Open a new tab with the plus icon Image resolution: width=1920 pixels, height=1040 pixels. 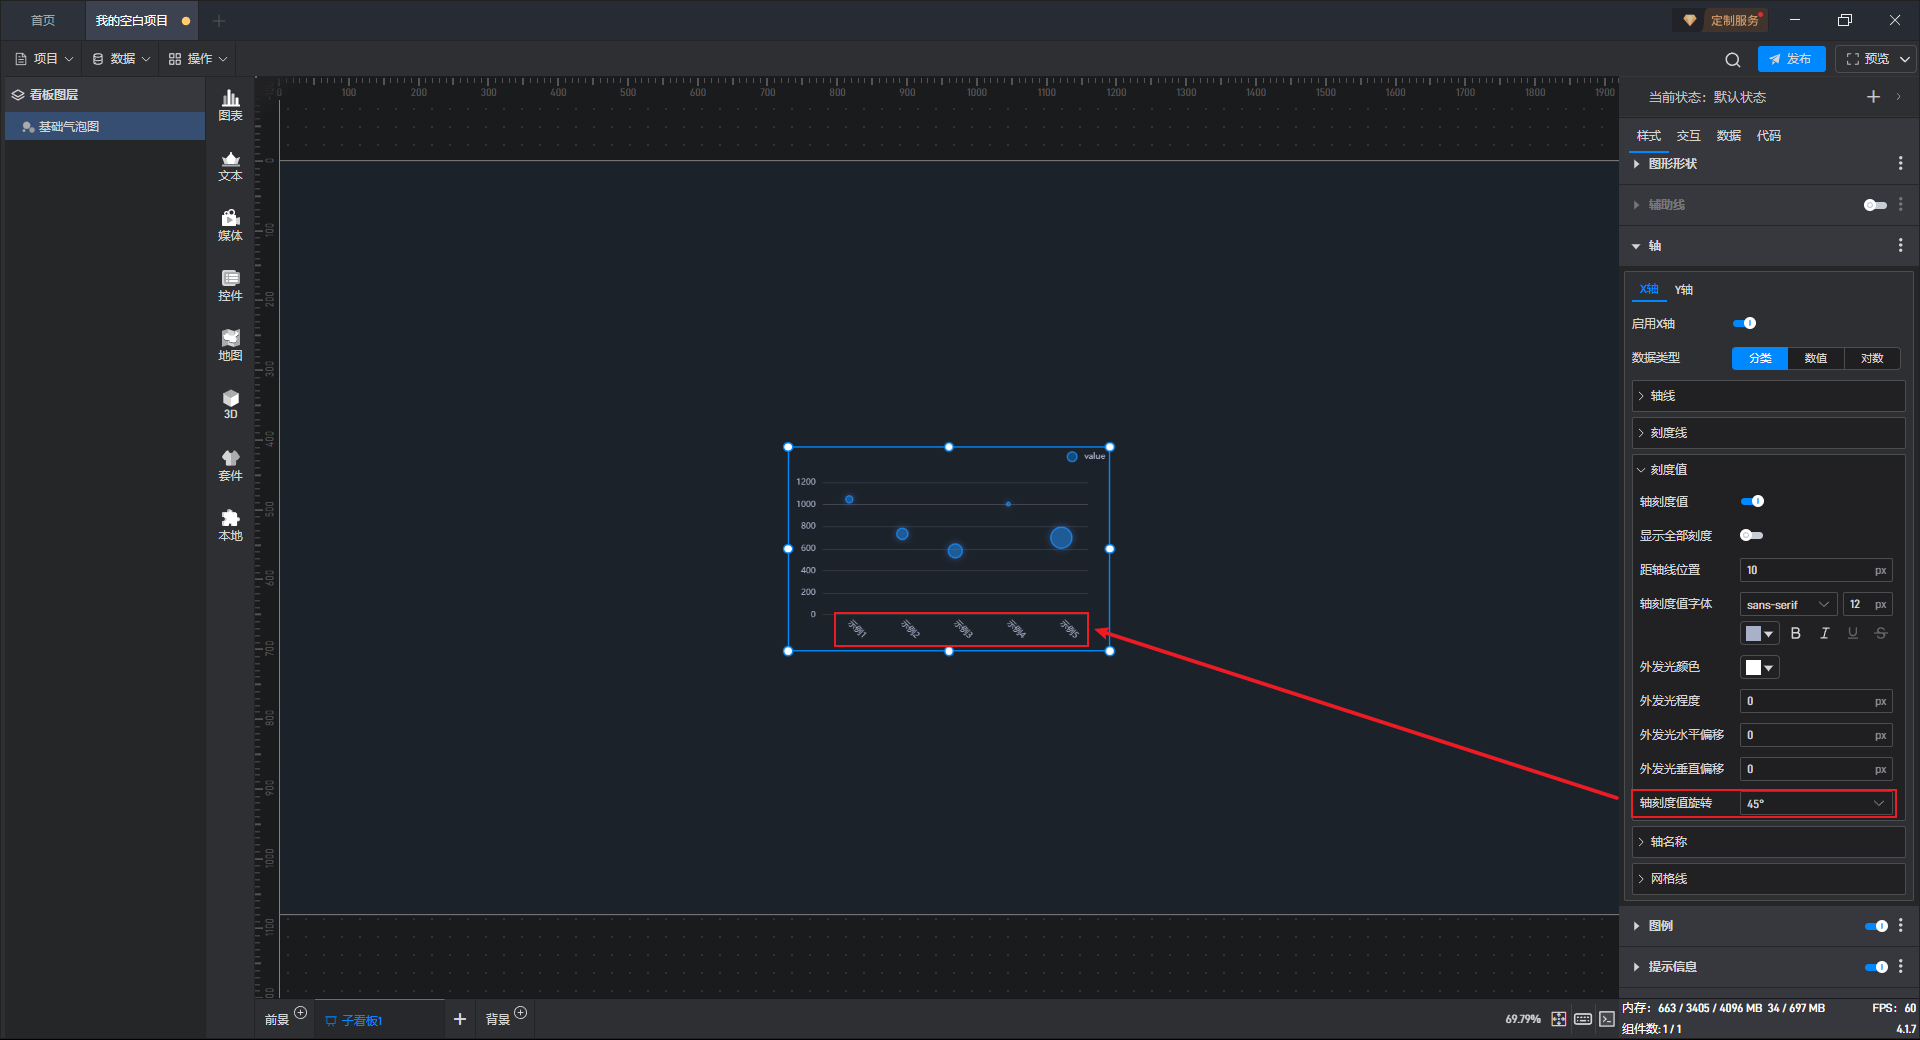tap(219, 20)
